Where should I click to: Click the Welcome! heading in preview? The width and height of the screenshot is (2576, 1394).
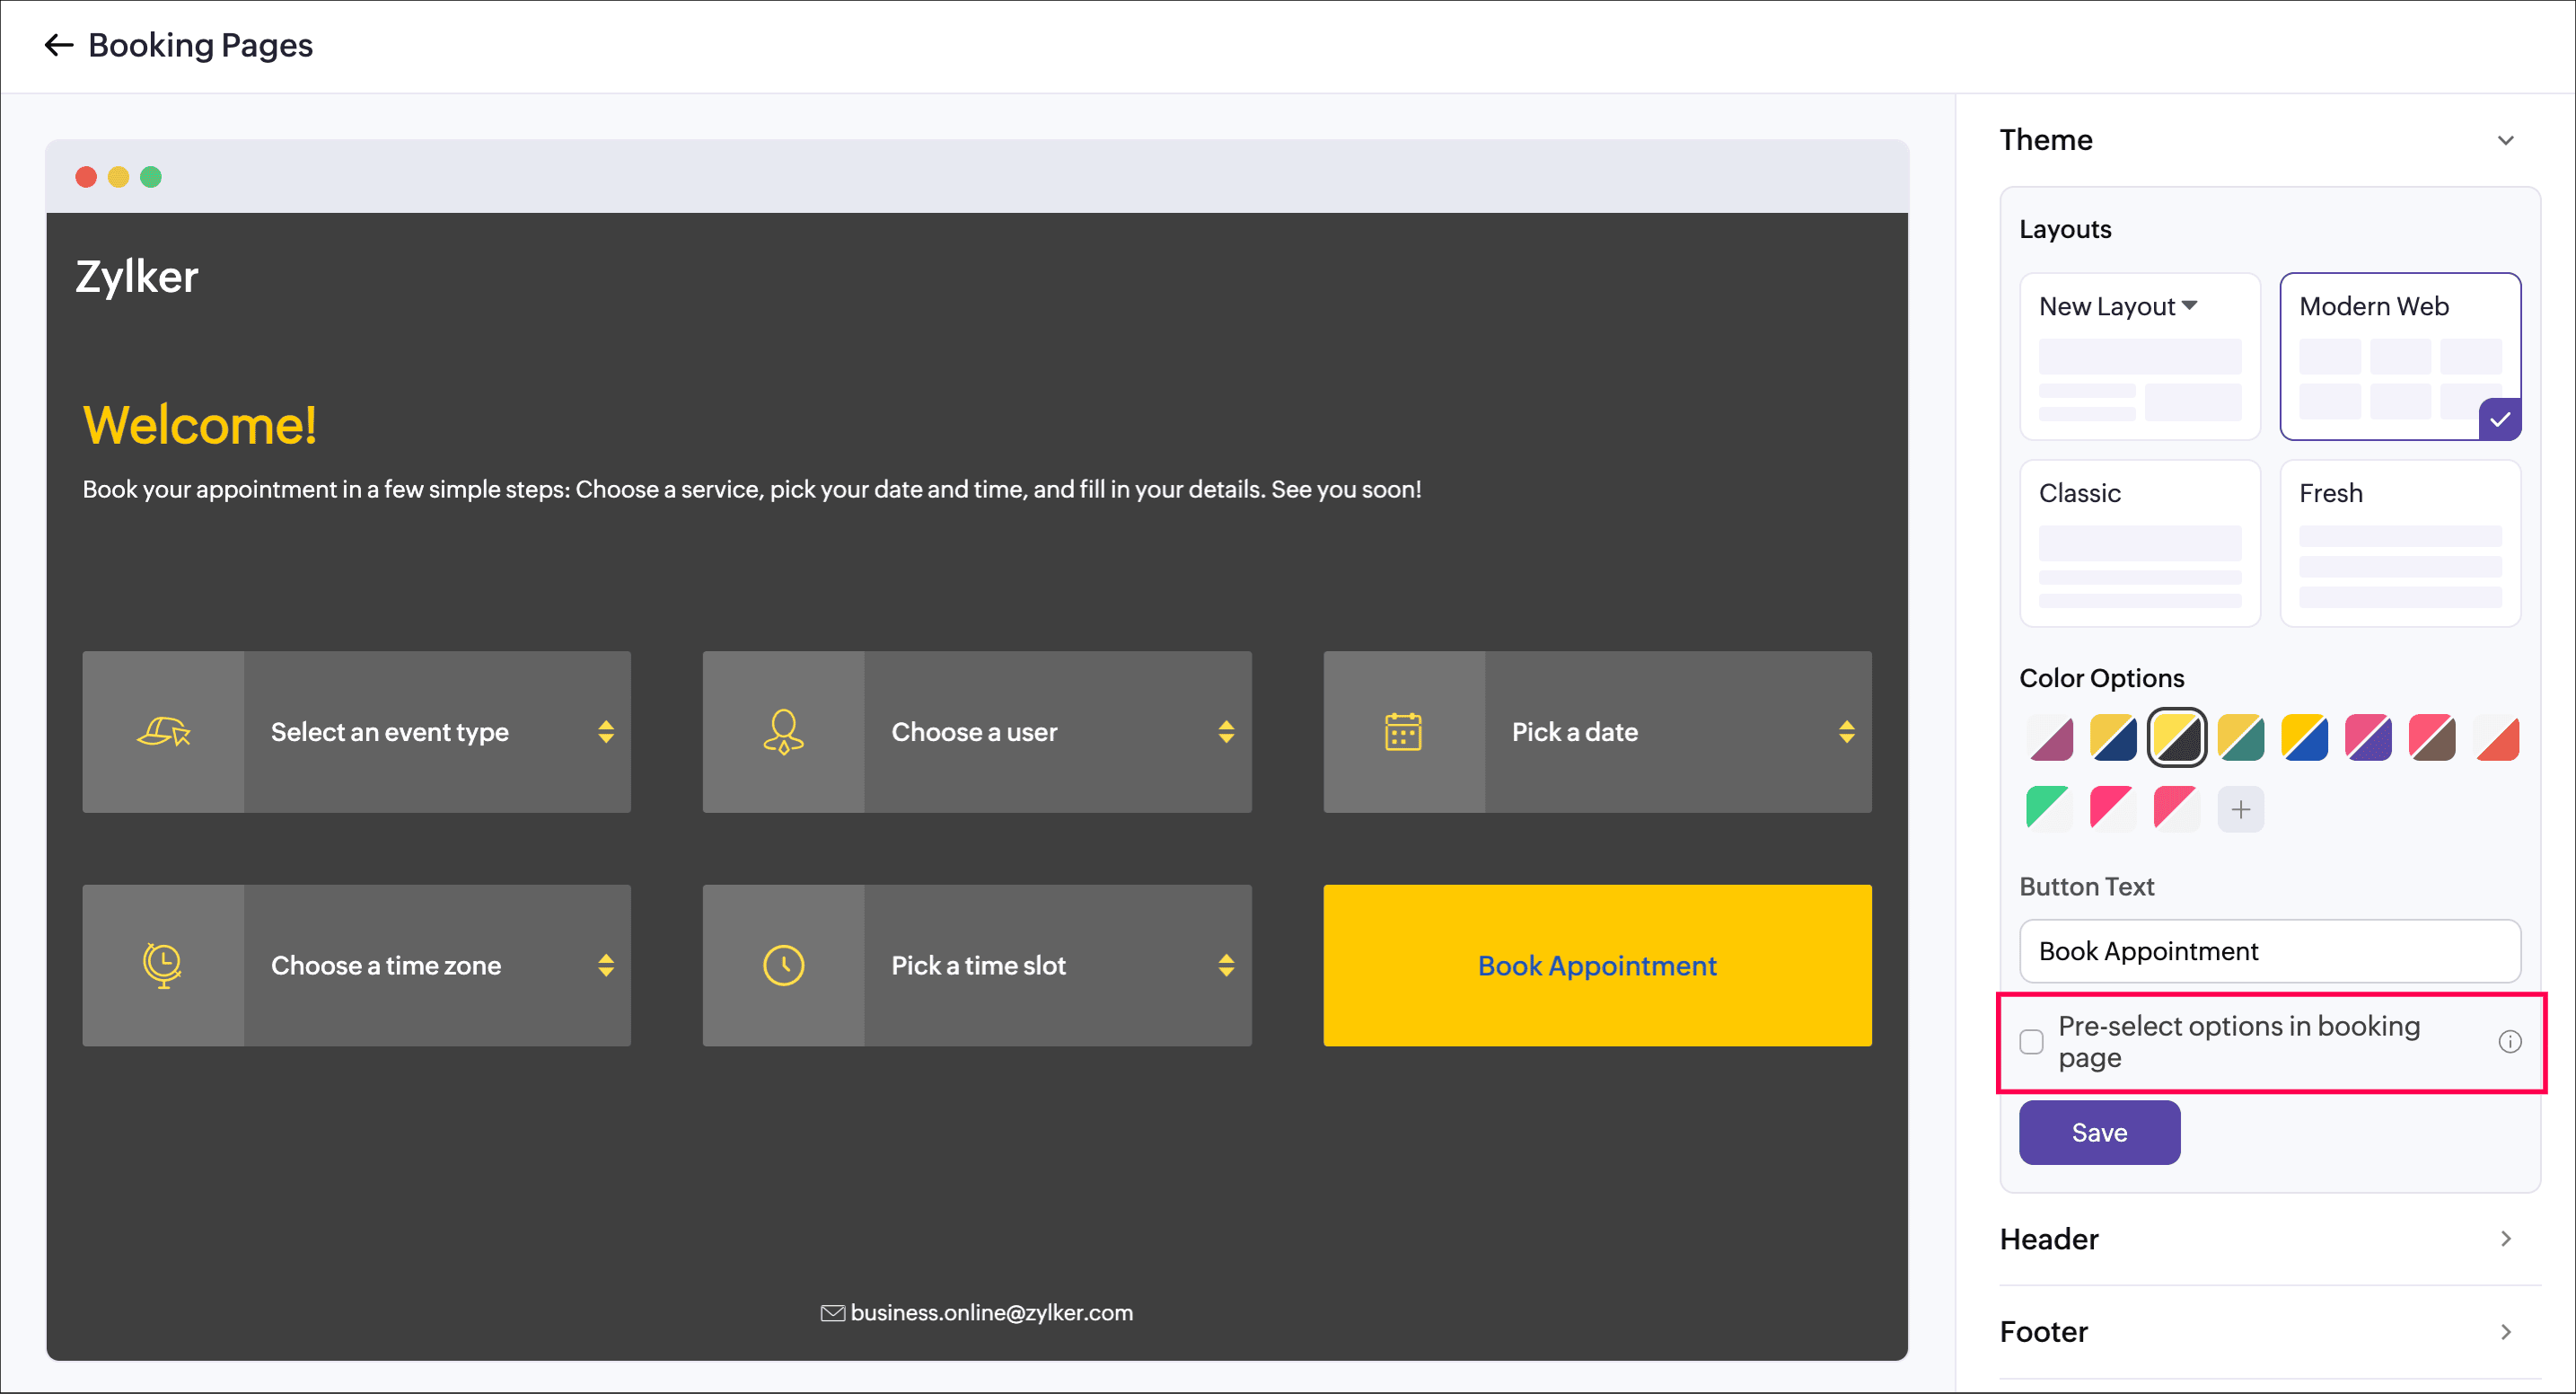pyautogui.click(x=200, y=424)
